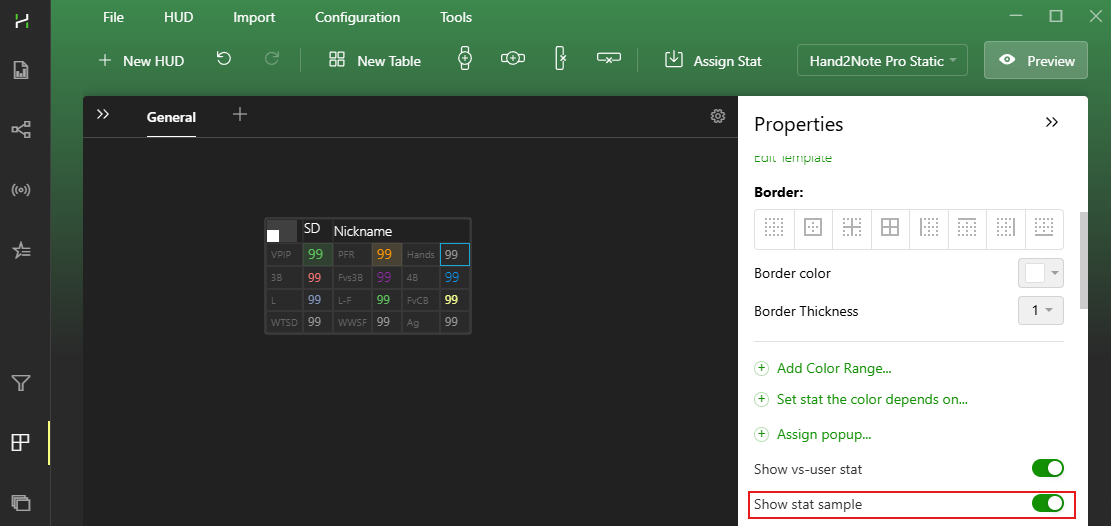Select the 3B value cell

pos(317,277)
